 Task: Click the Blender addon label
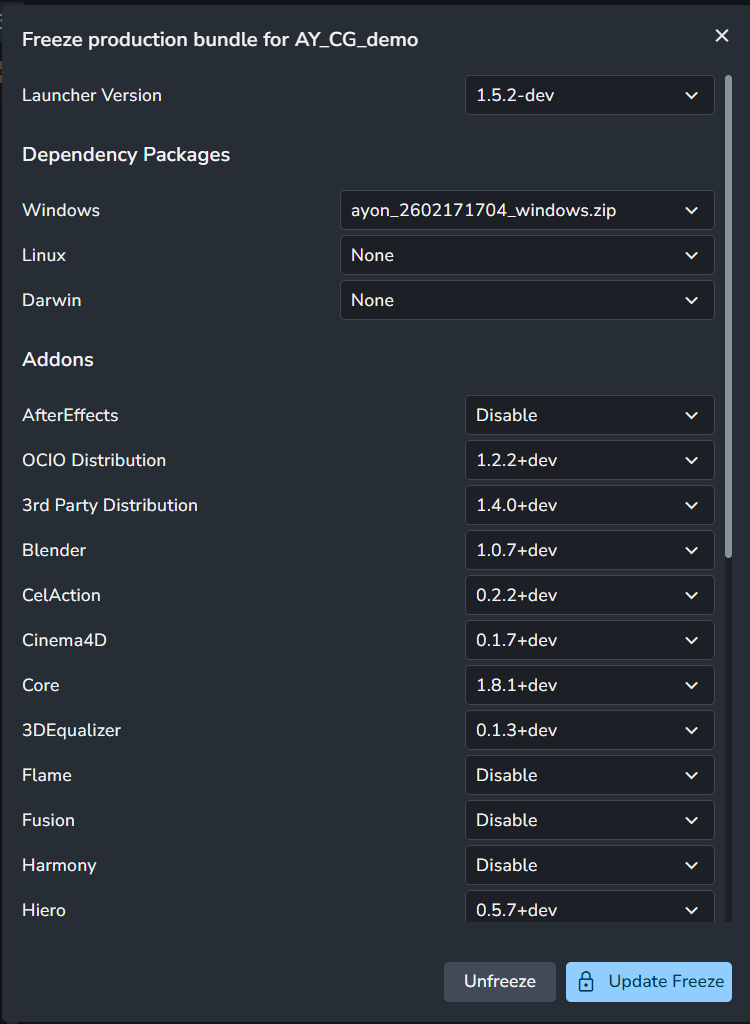(x=54, y=551)
